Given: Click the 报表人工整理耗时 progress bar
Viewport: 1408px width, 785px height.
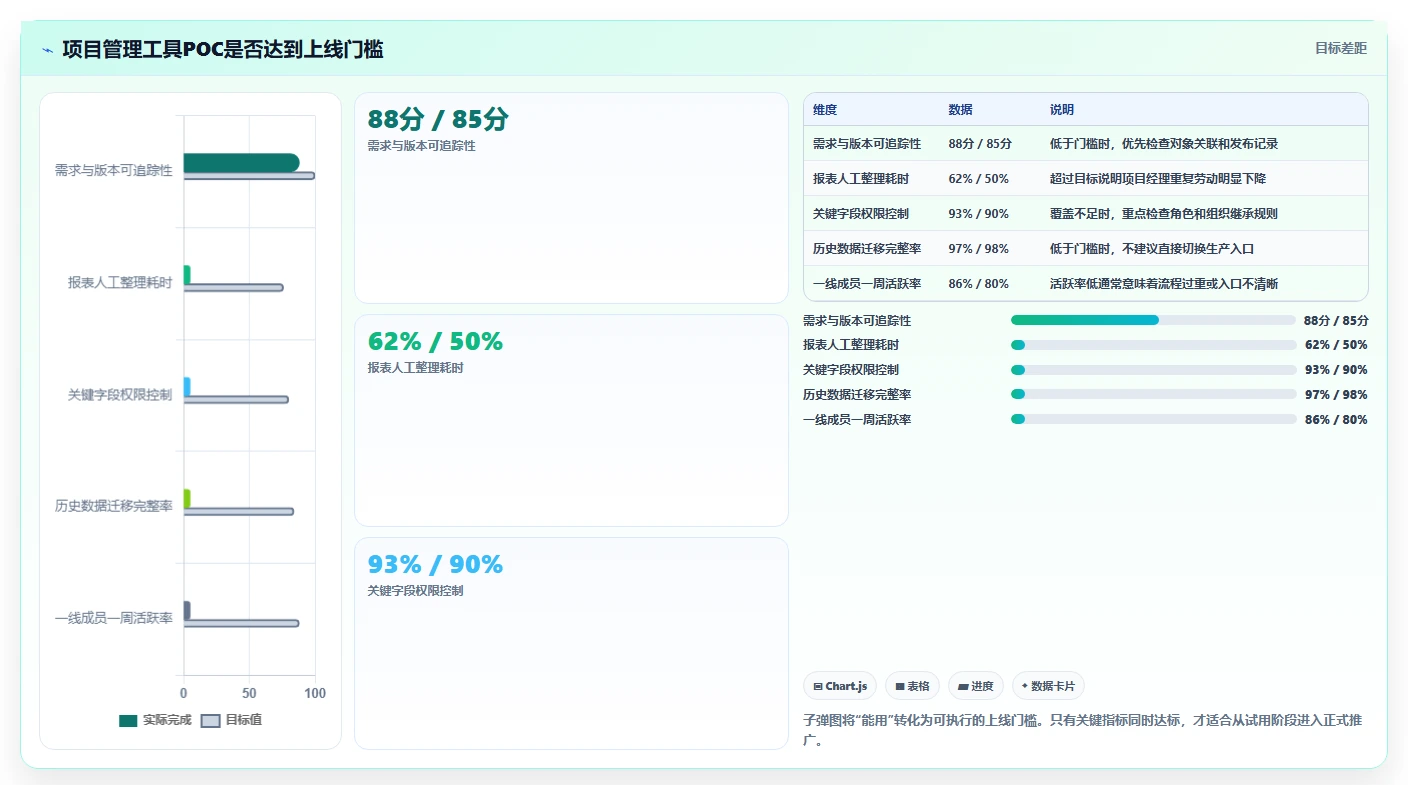Looking at the screenshot, I should click(x=1153, y=345).
